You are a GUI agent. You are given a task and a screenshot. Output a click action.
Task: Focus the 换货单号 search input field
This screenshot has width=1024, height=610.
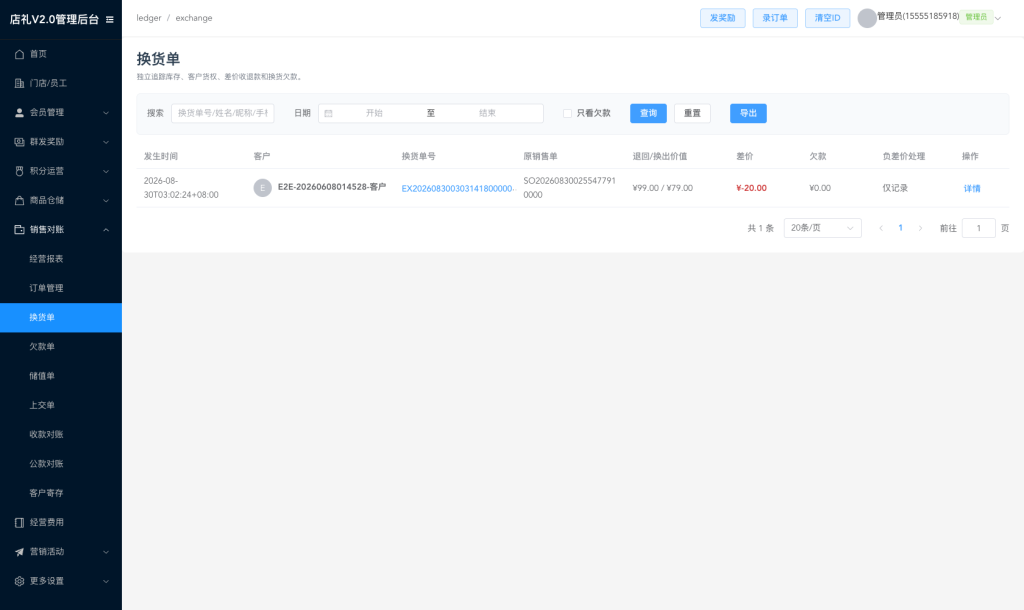[223, 114]
